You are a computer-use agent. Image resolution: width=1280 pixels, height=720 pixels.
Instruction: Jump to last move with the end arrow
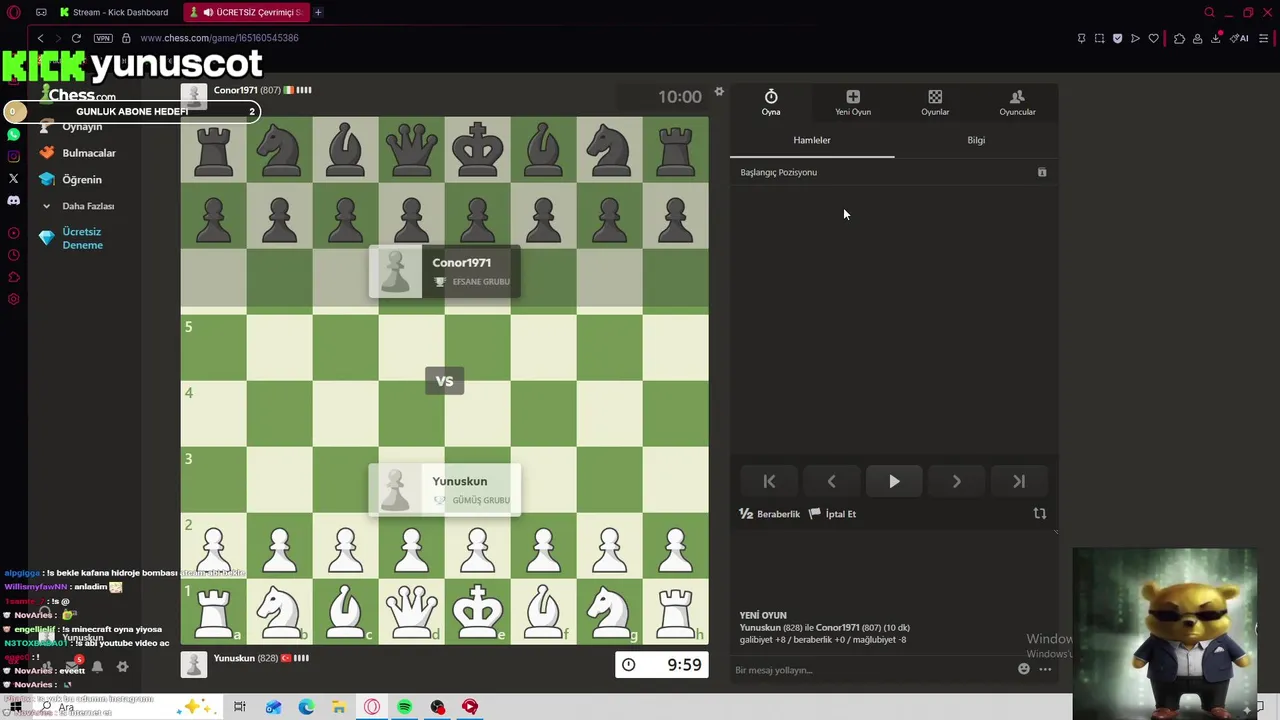(1019, 481)
